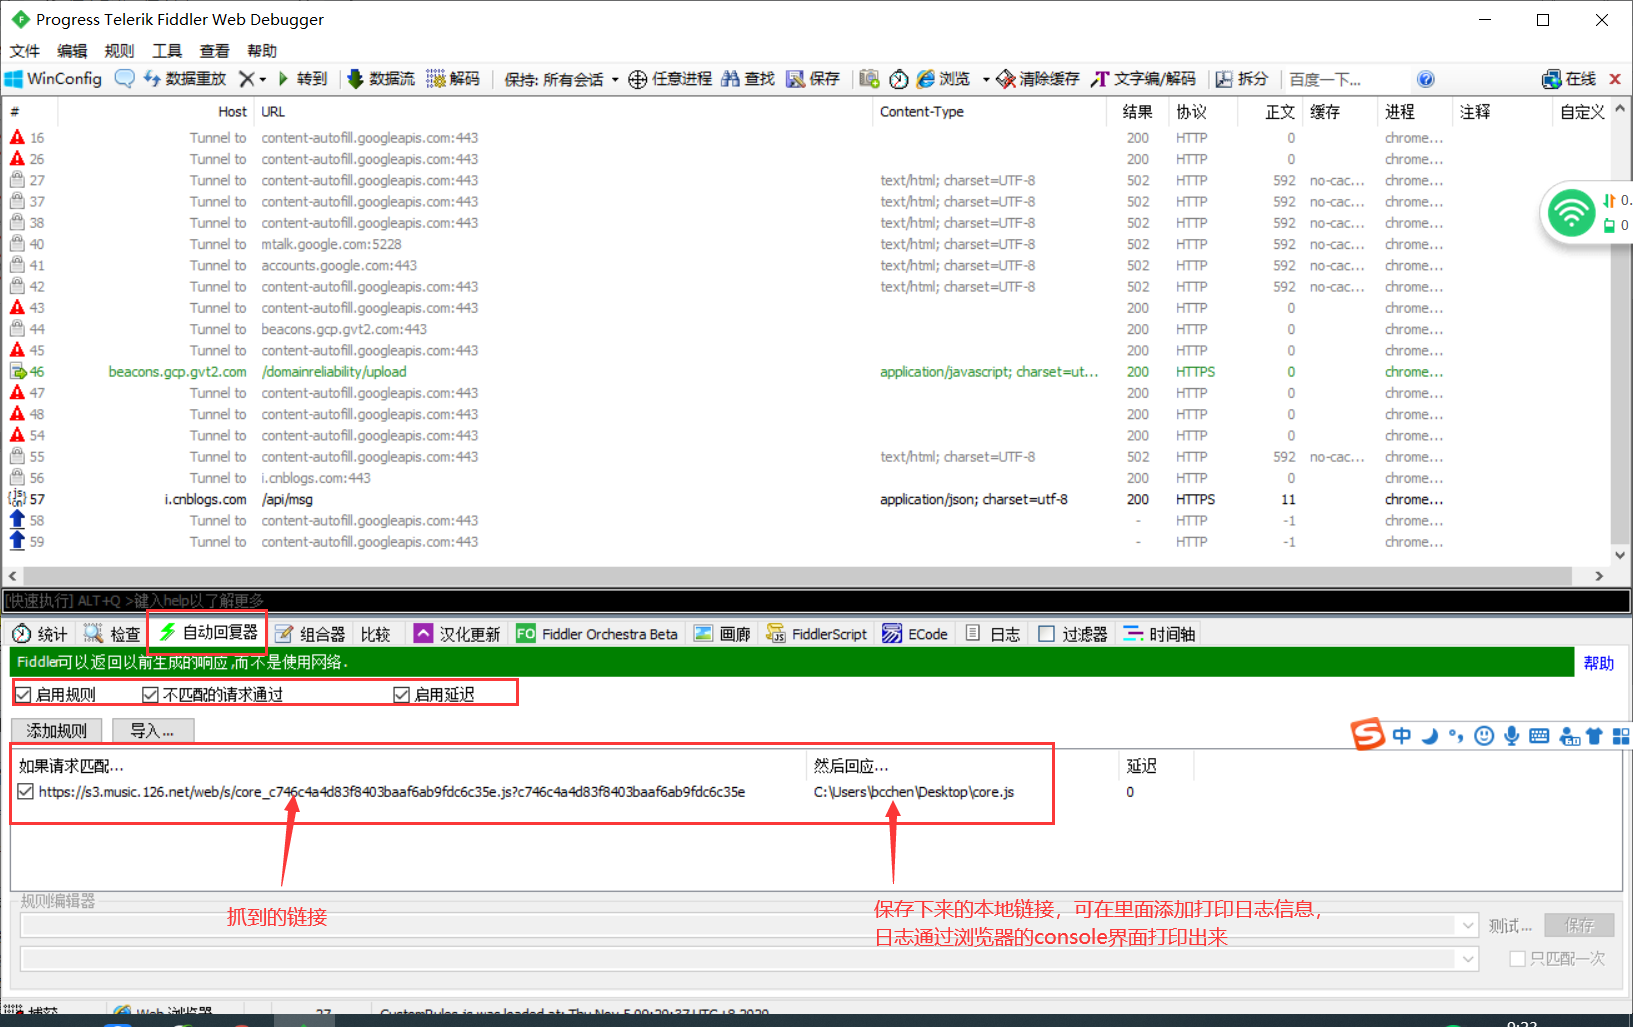Click the 添加规则 button

57,731
